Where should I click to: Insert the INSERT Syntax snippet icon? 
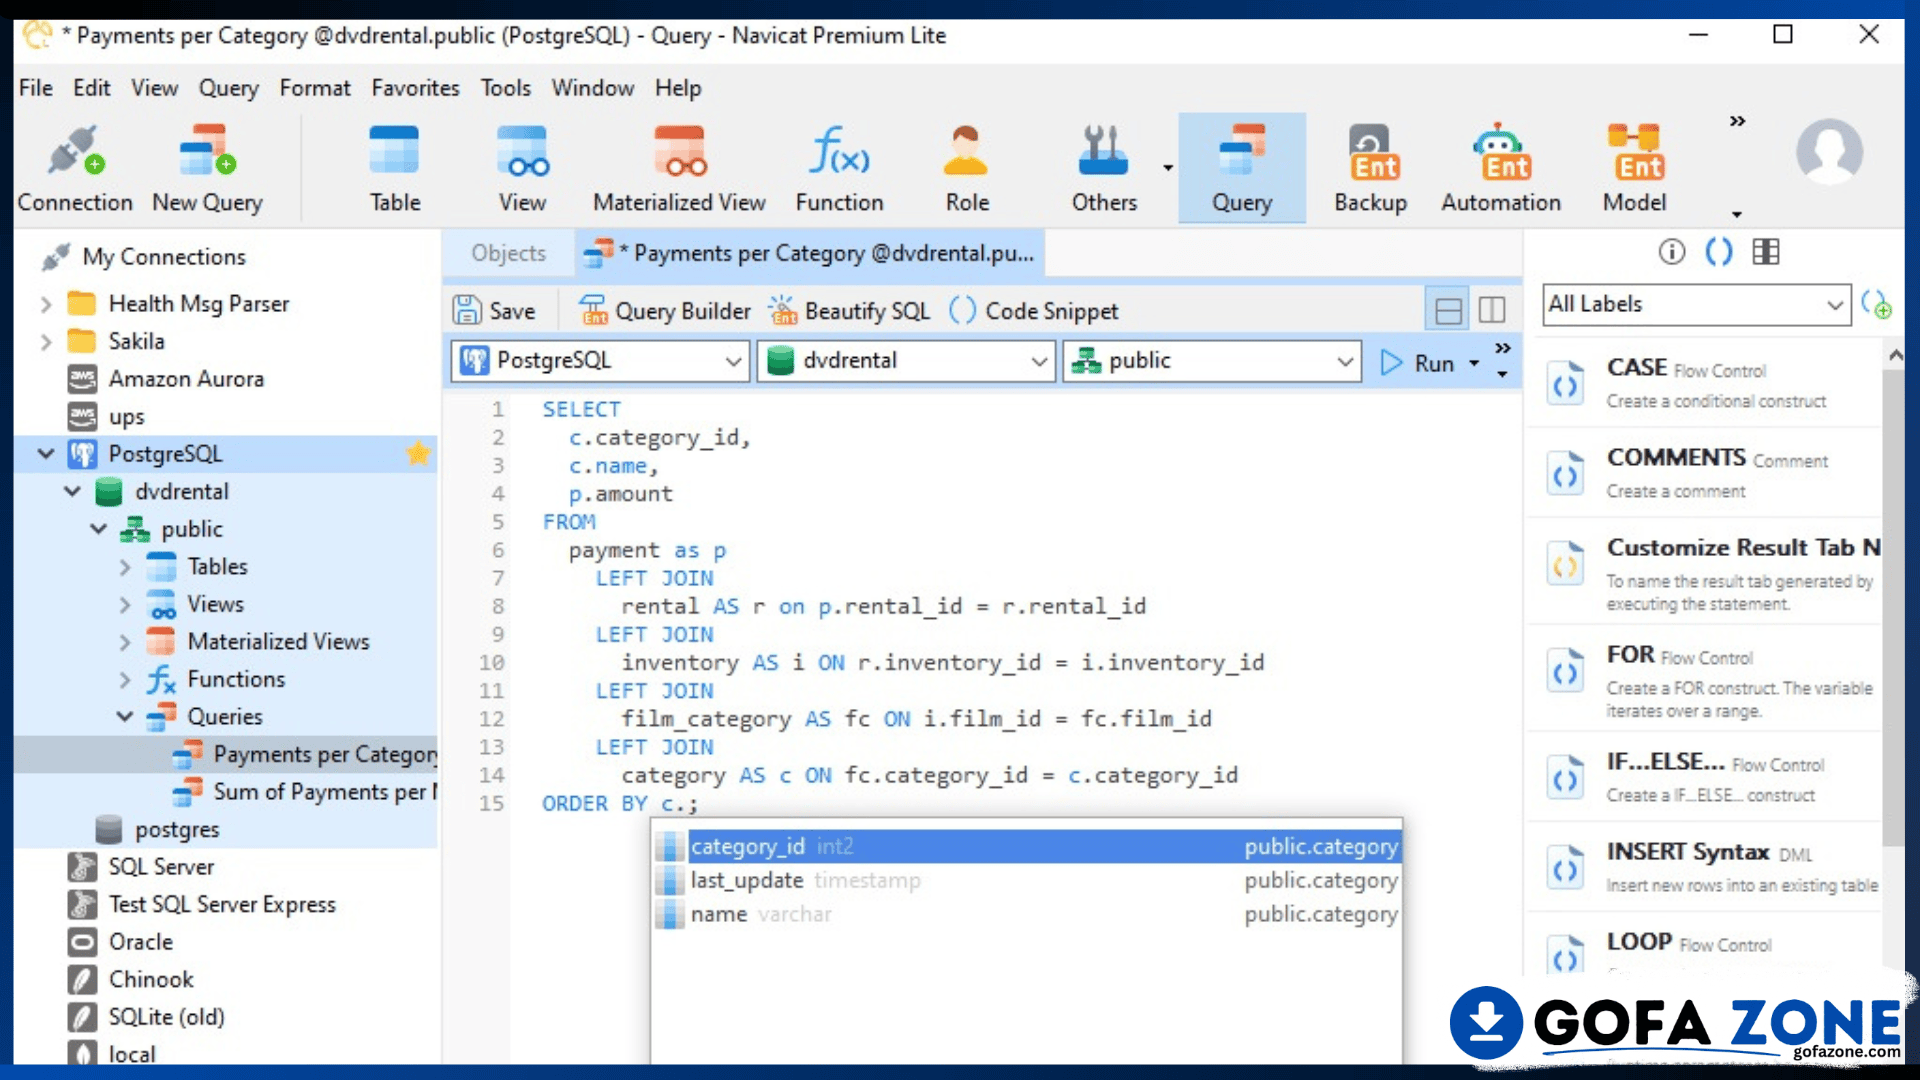click(1566, 868)
